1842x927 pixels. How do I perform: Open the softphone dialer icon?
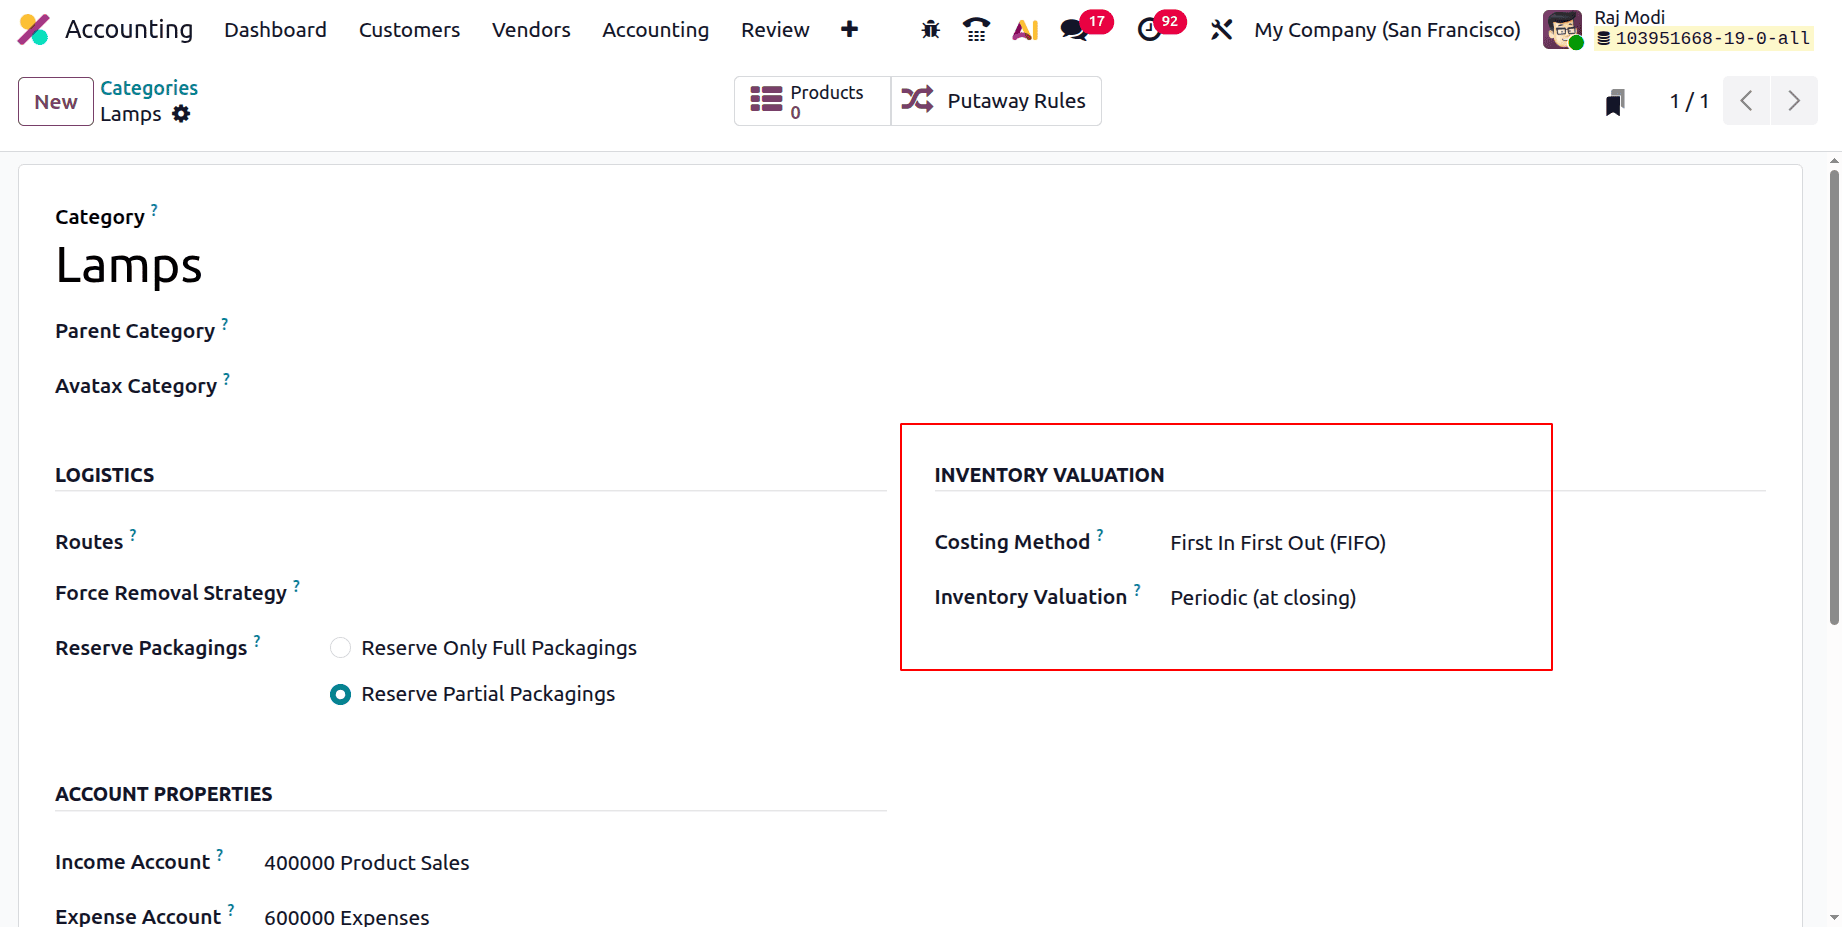pos(975,29)
